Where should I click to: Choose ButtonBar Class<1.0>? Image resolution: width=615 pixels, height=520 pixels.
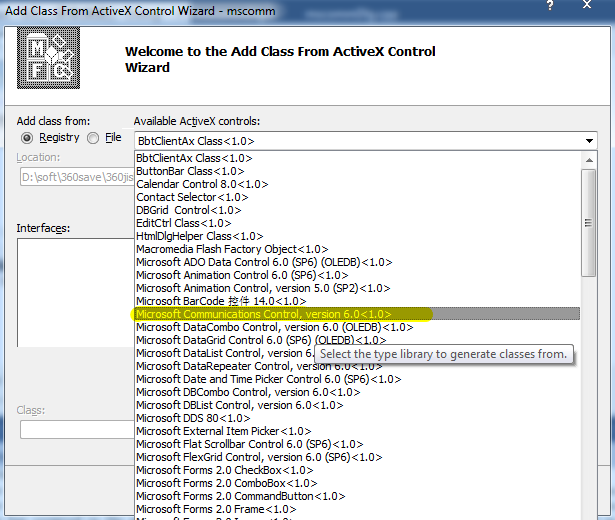(357, 171)
